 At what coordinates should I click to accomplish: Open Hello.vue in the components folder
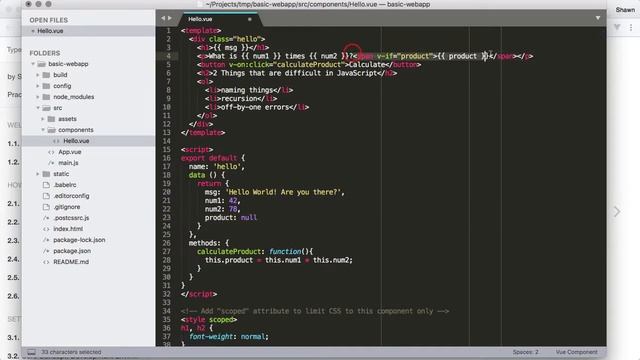76,141
